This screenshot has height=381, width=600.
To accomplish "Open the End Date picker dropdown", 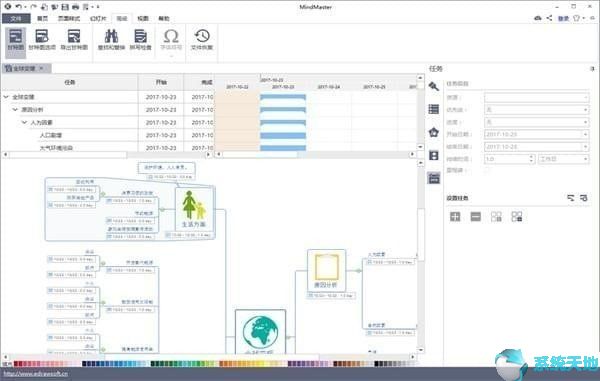I will point(585,147).
